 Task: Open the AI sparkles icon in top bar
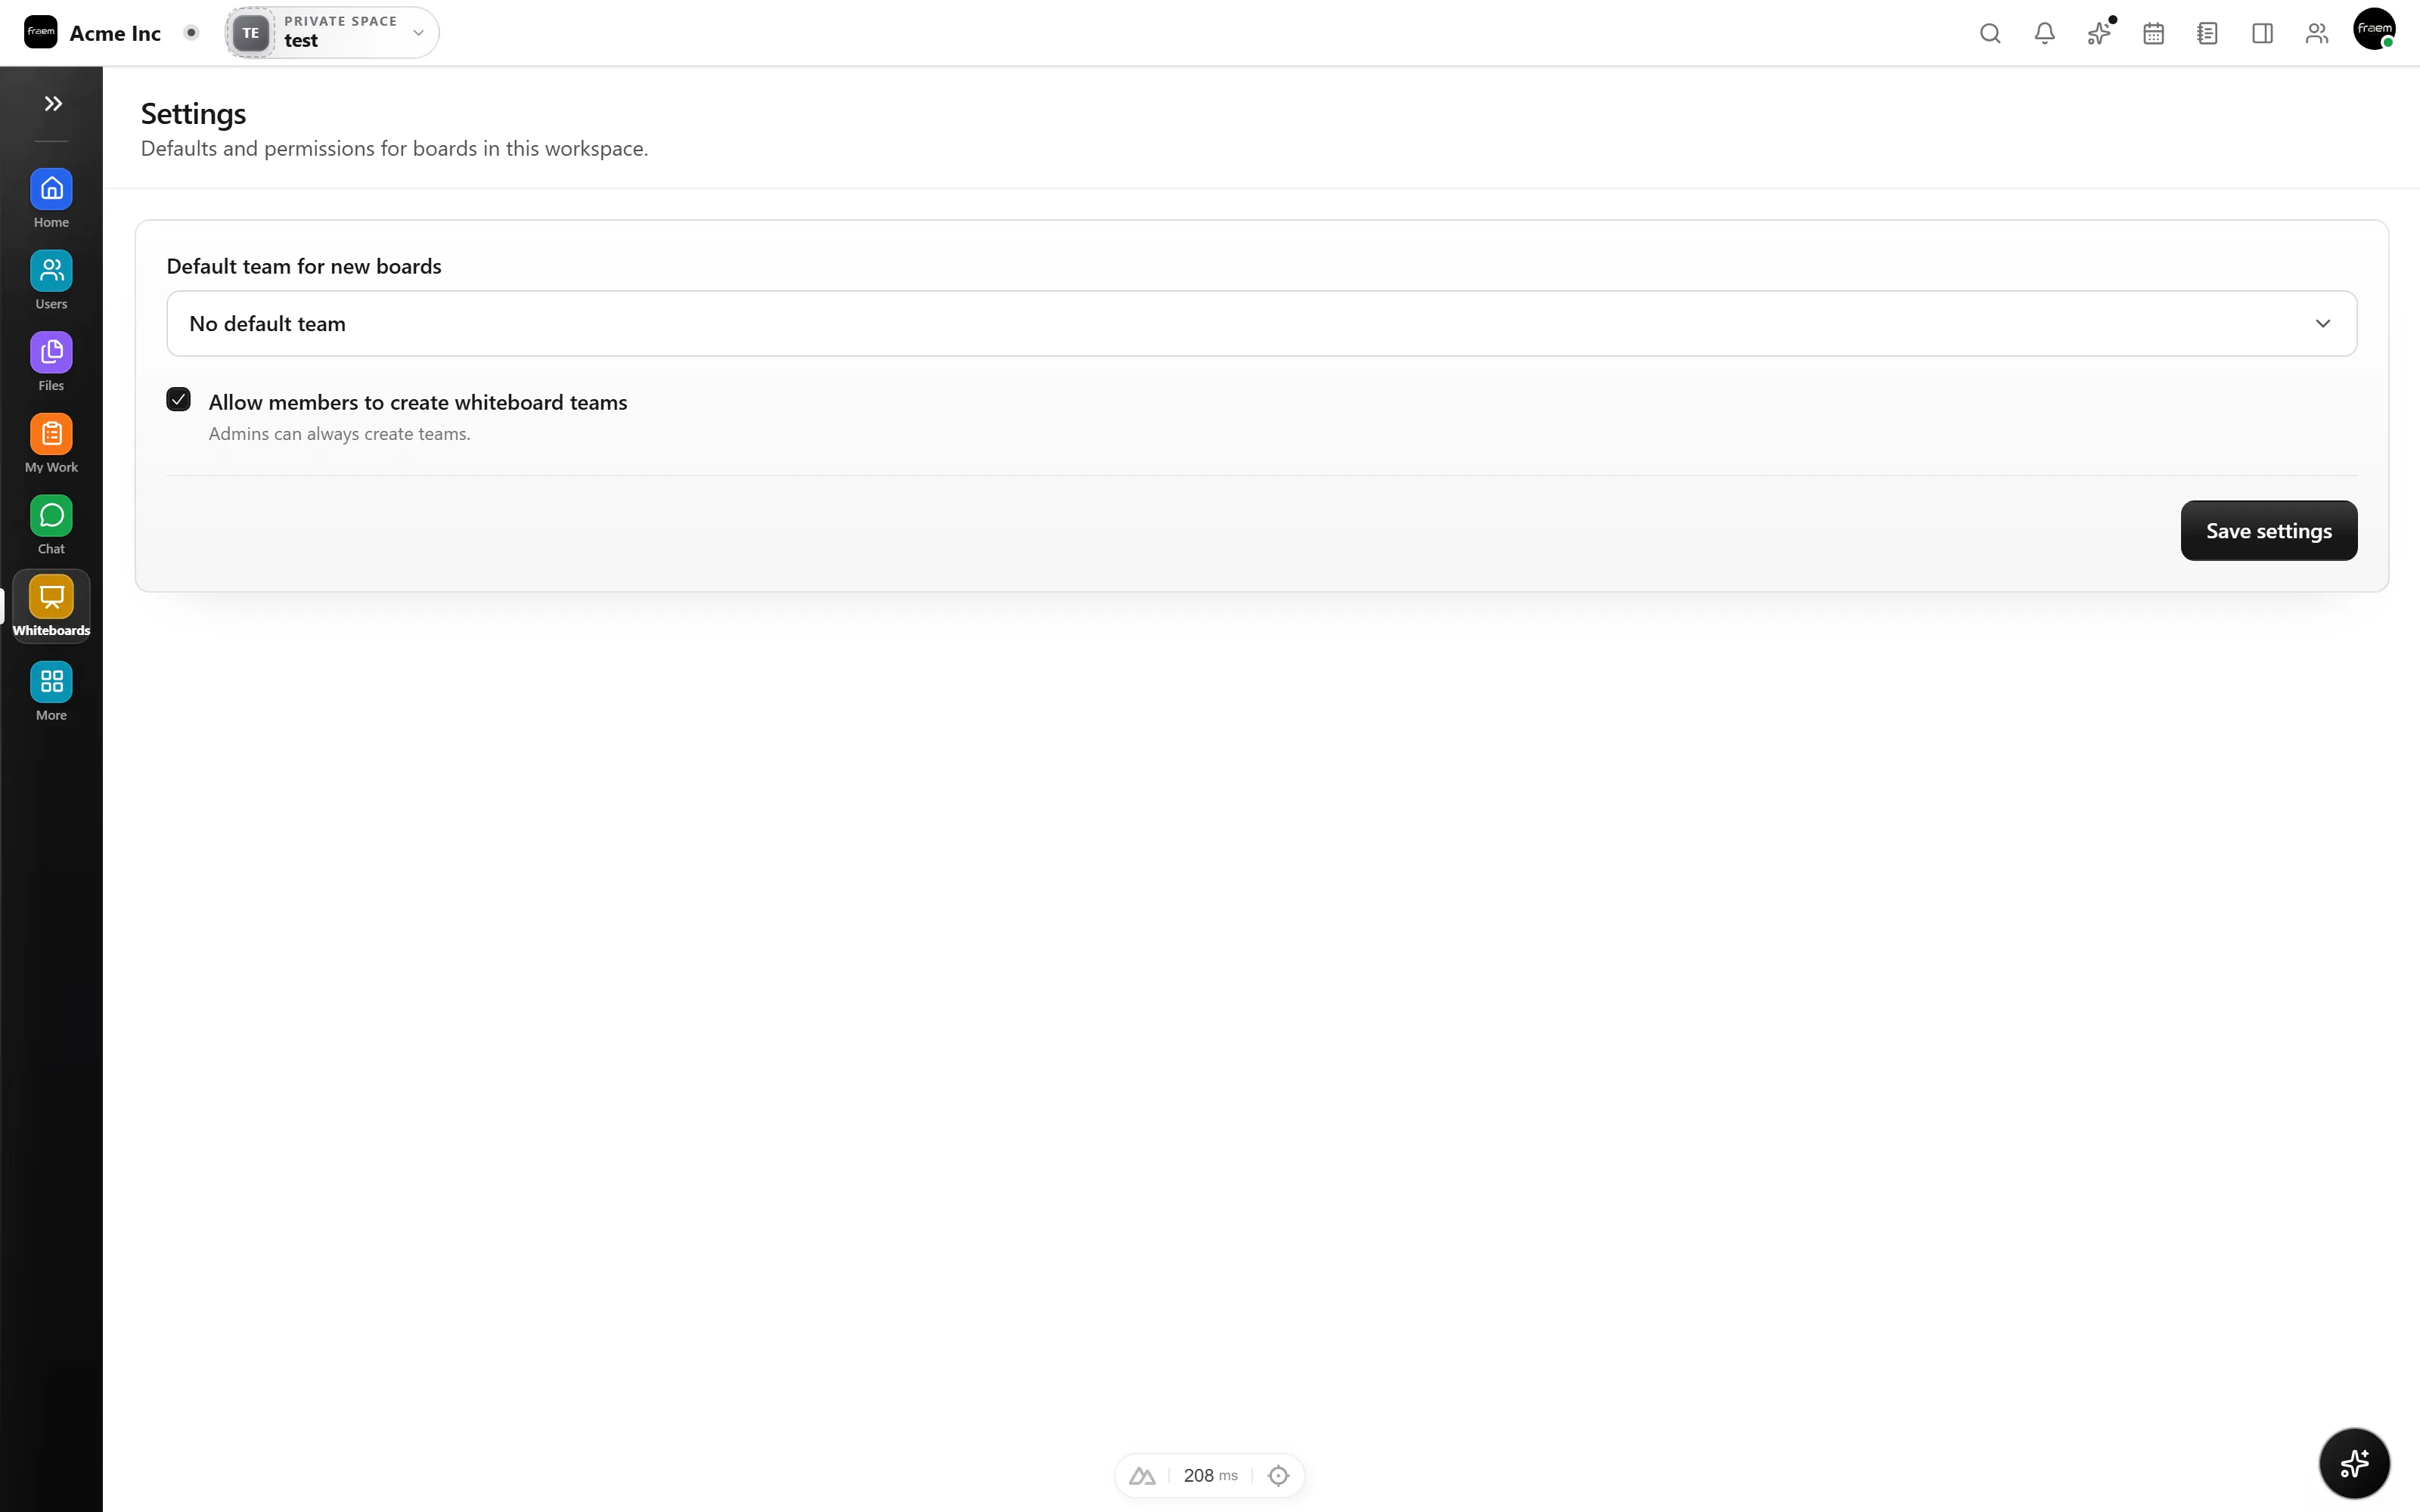pyautogui.click(x=2099, y=33)
